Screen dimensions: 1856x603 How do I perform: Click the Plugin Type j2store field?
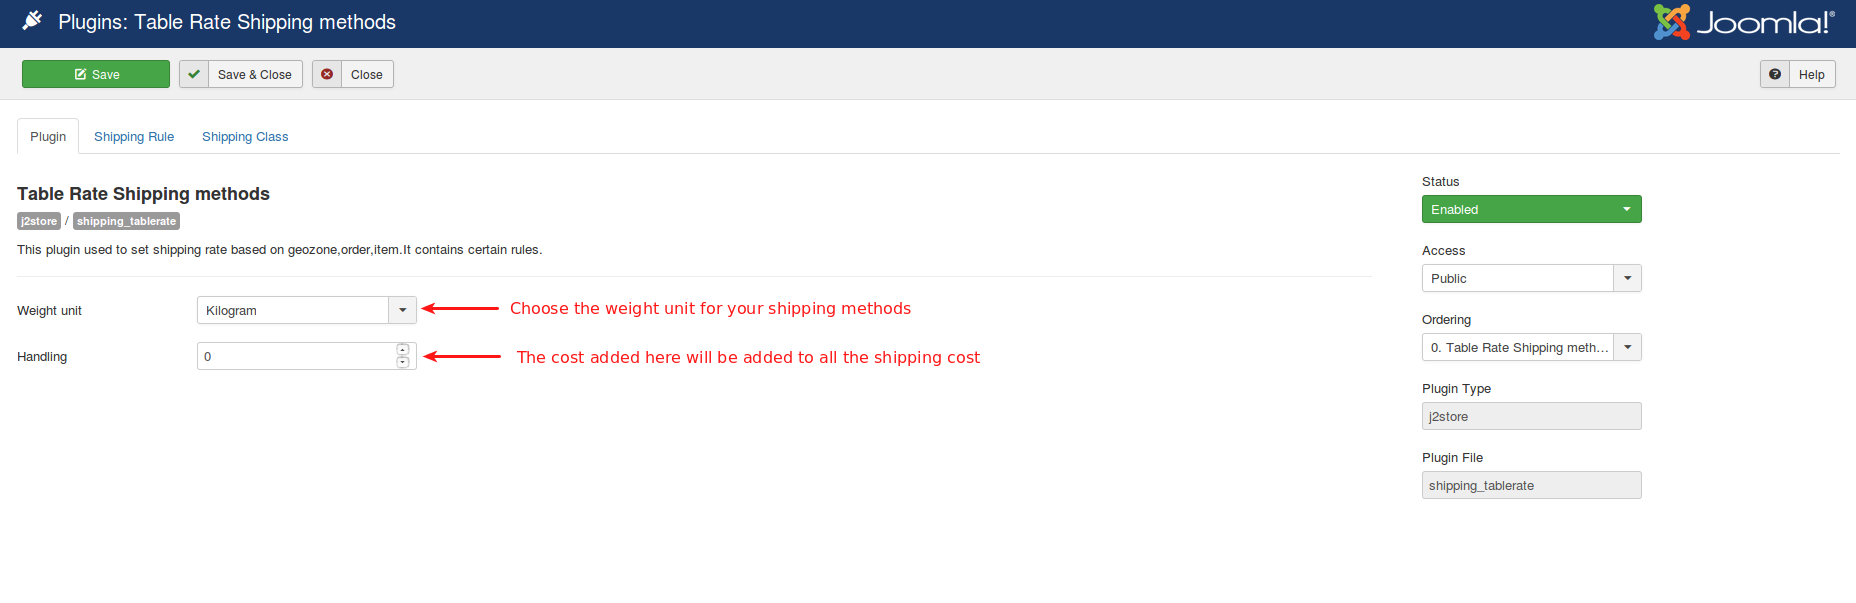tap(1531, 416)
